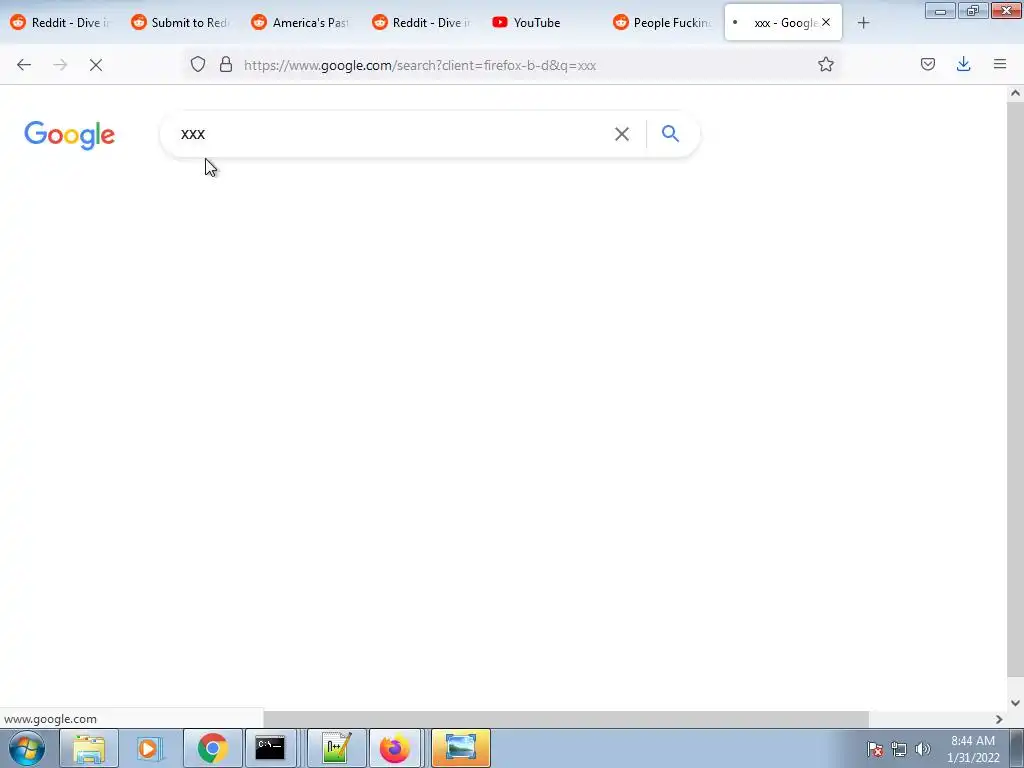View site security lock information
1024x768 pixels.
[226, 64]
